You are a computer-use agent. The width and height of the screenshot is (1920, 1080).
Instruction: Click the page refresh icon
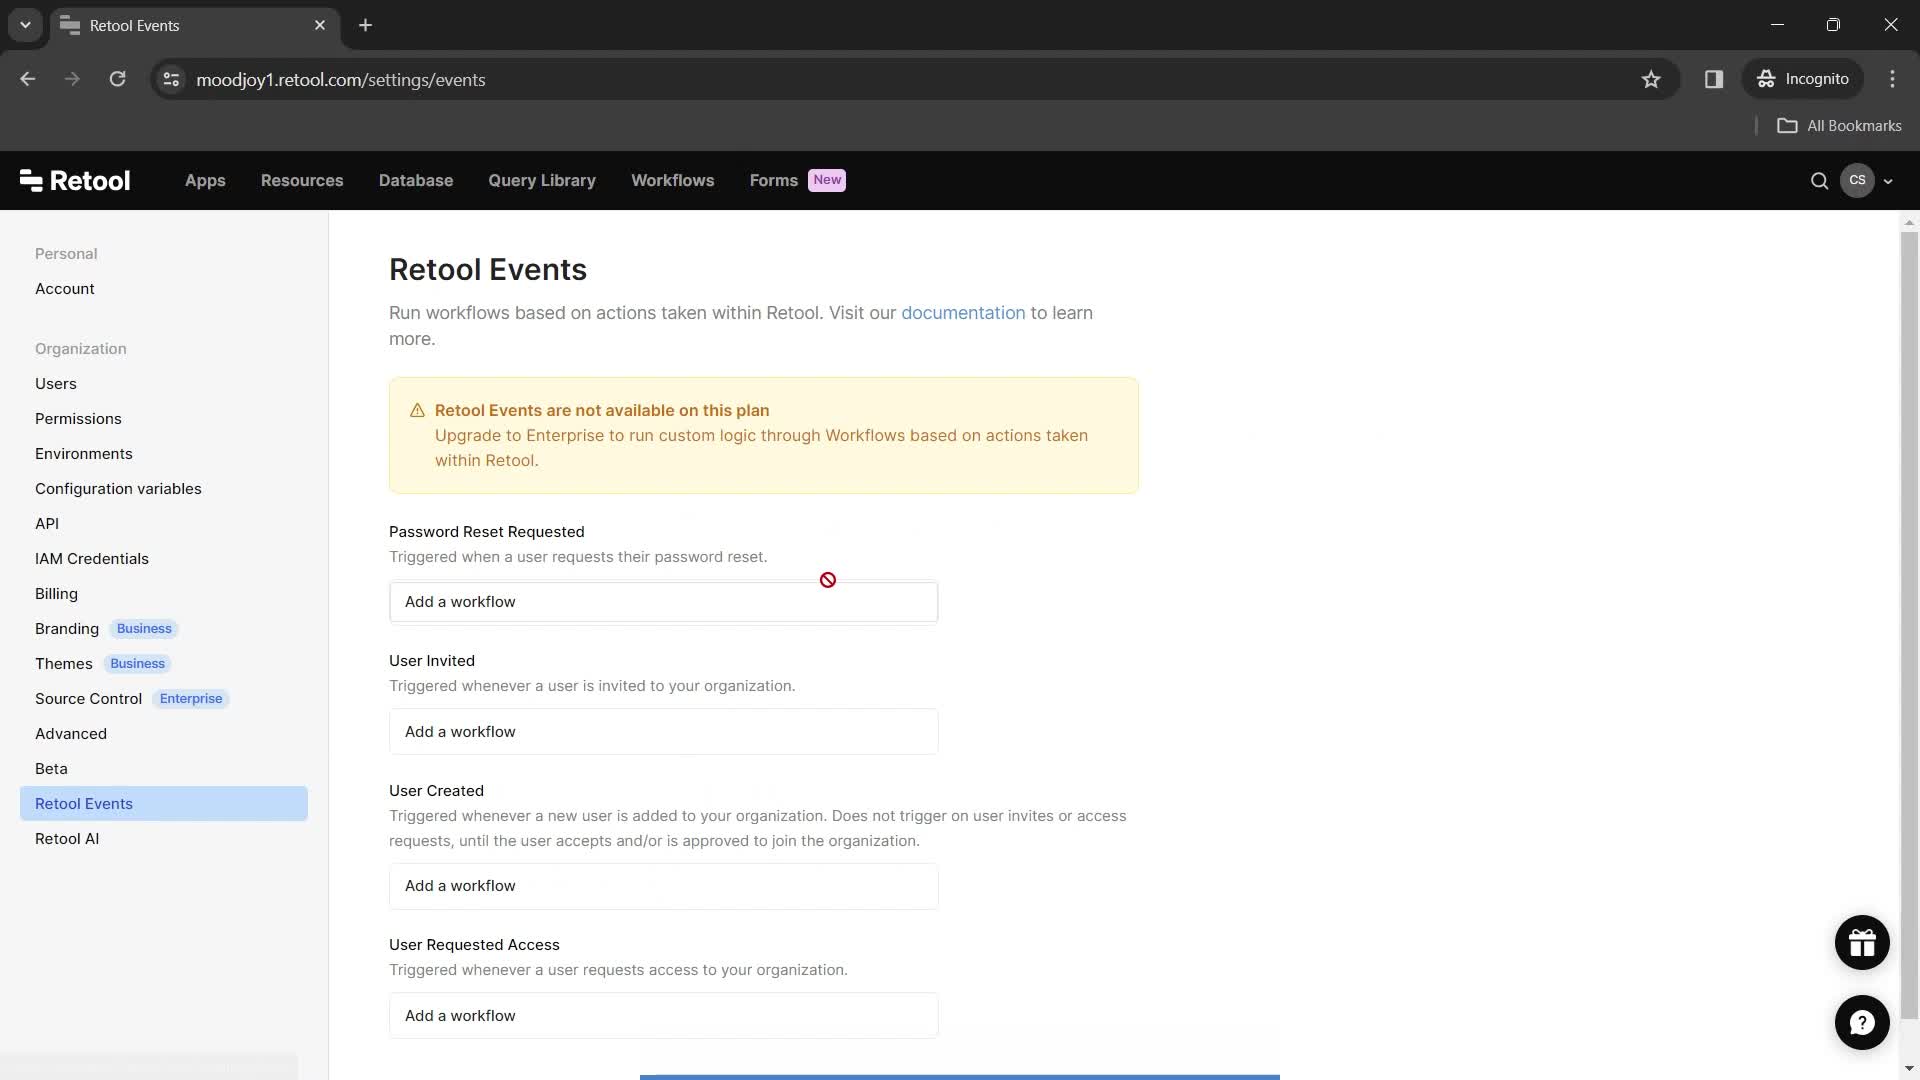click(x=116, y=79)
